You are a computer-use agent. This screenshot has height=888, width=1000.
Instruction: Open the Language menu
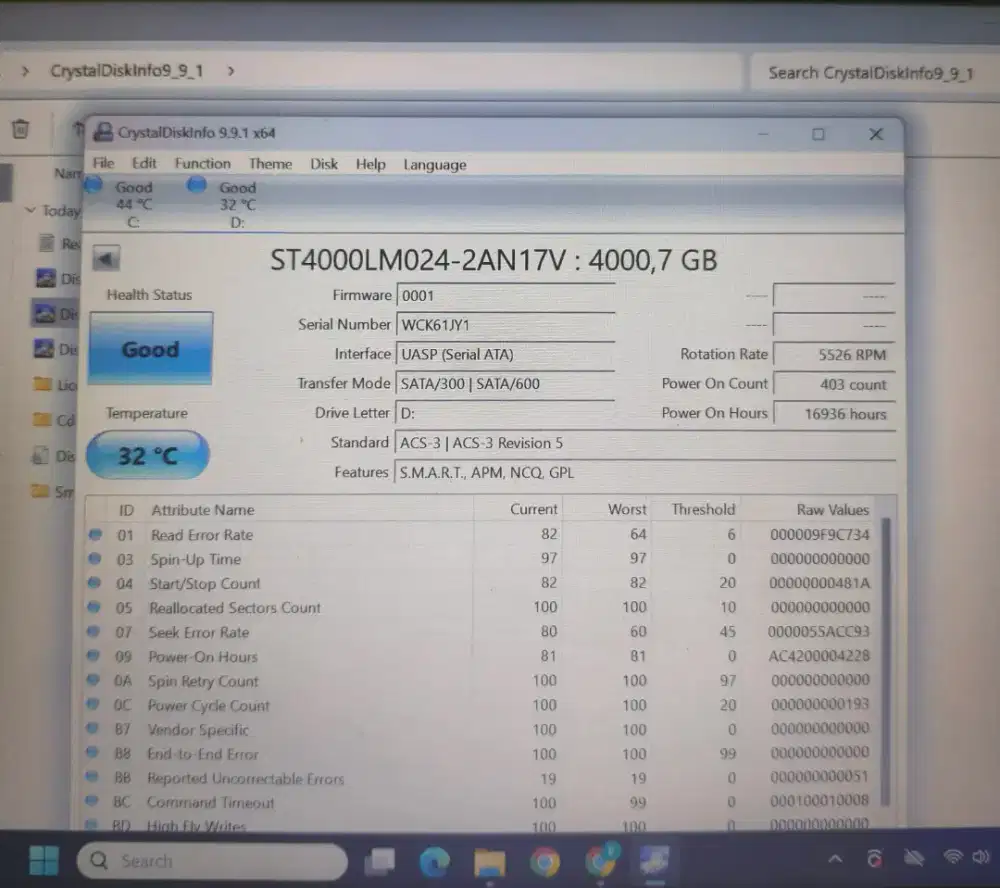point(435,165)
